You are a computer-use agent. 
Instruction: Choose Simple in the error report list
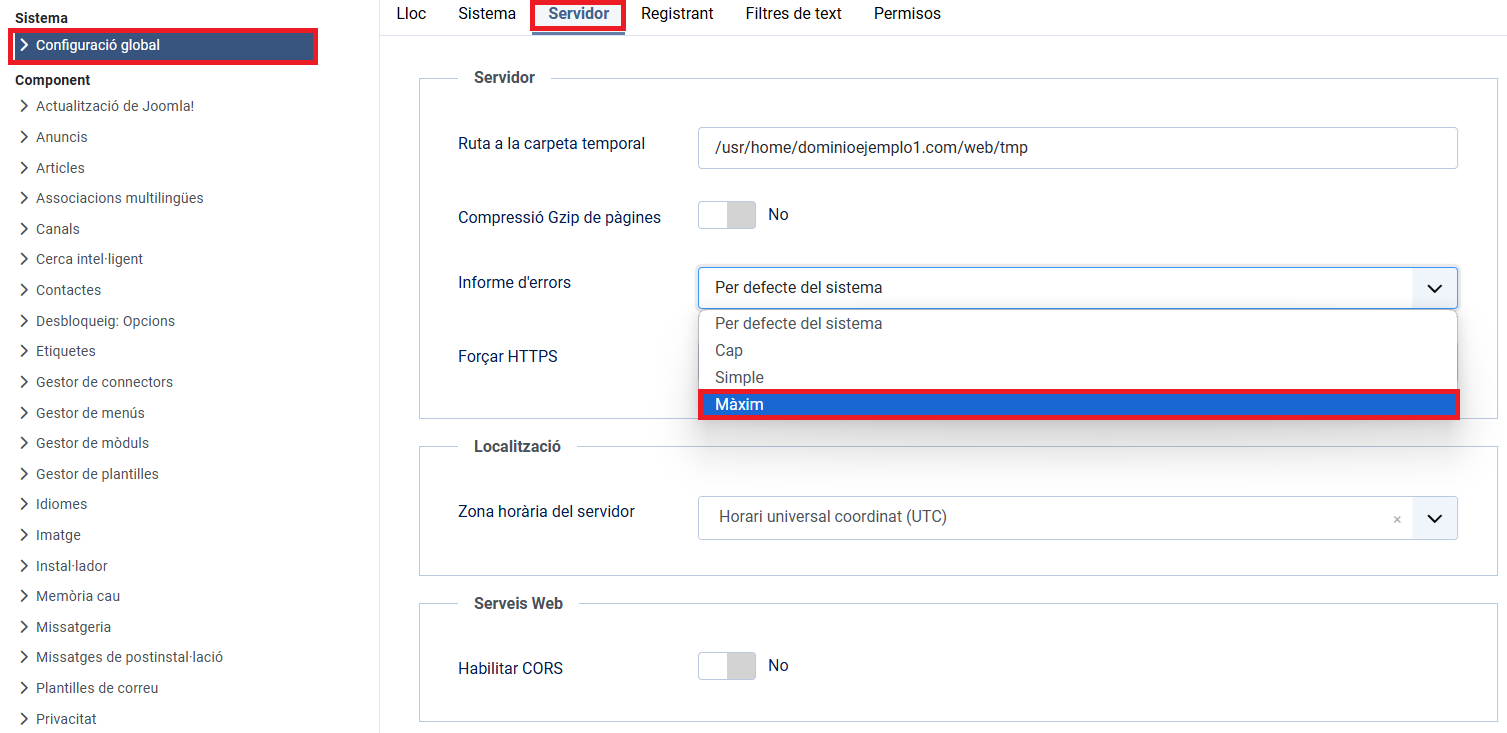(740, 377)
